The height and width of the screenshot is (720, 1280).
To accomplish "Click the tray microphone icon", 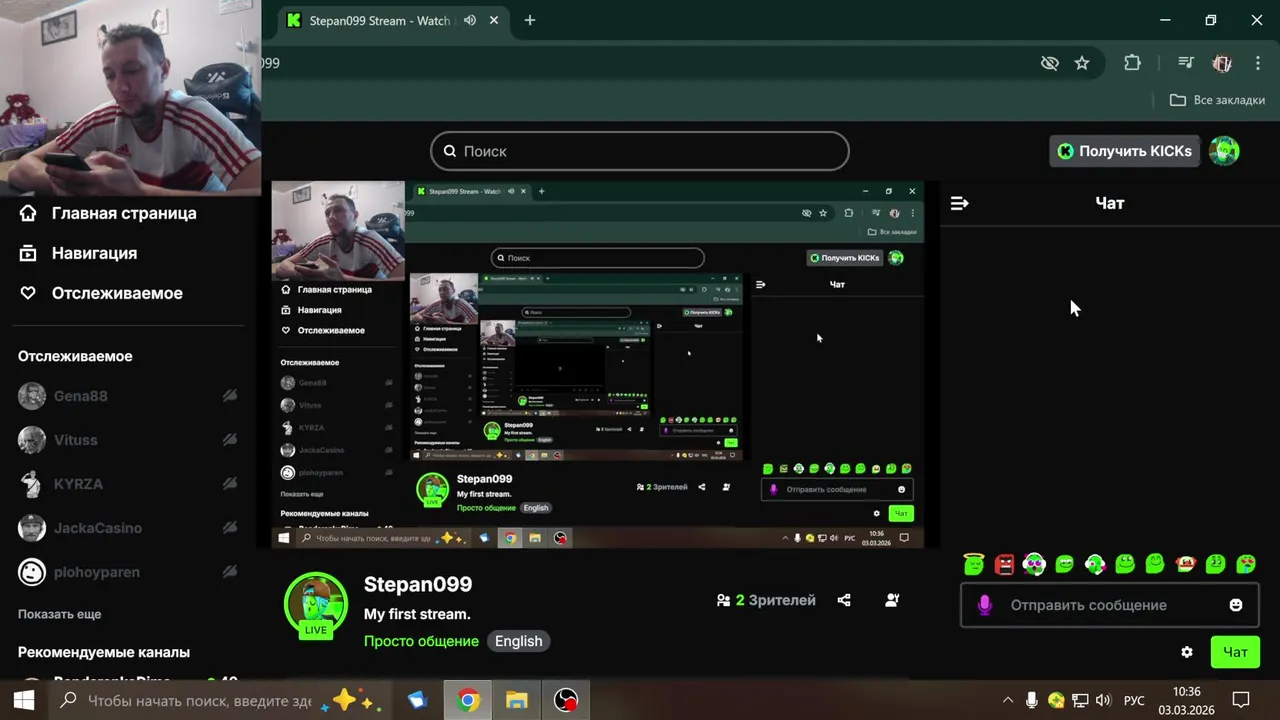I will (x=1031, y=700).
